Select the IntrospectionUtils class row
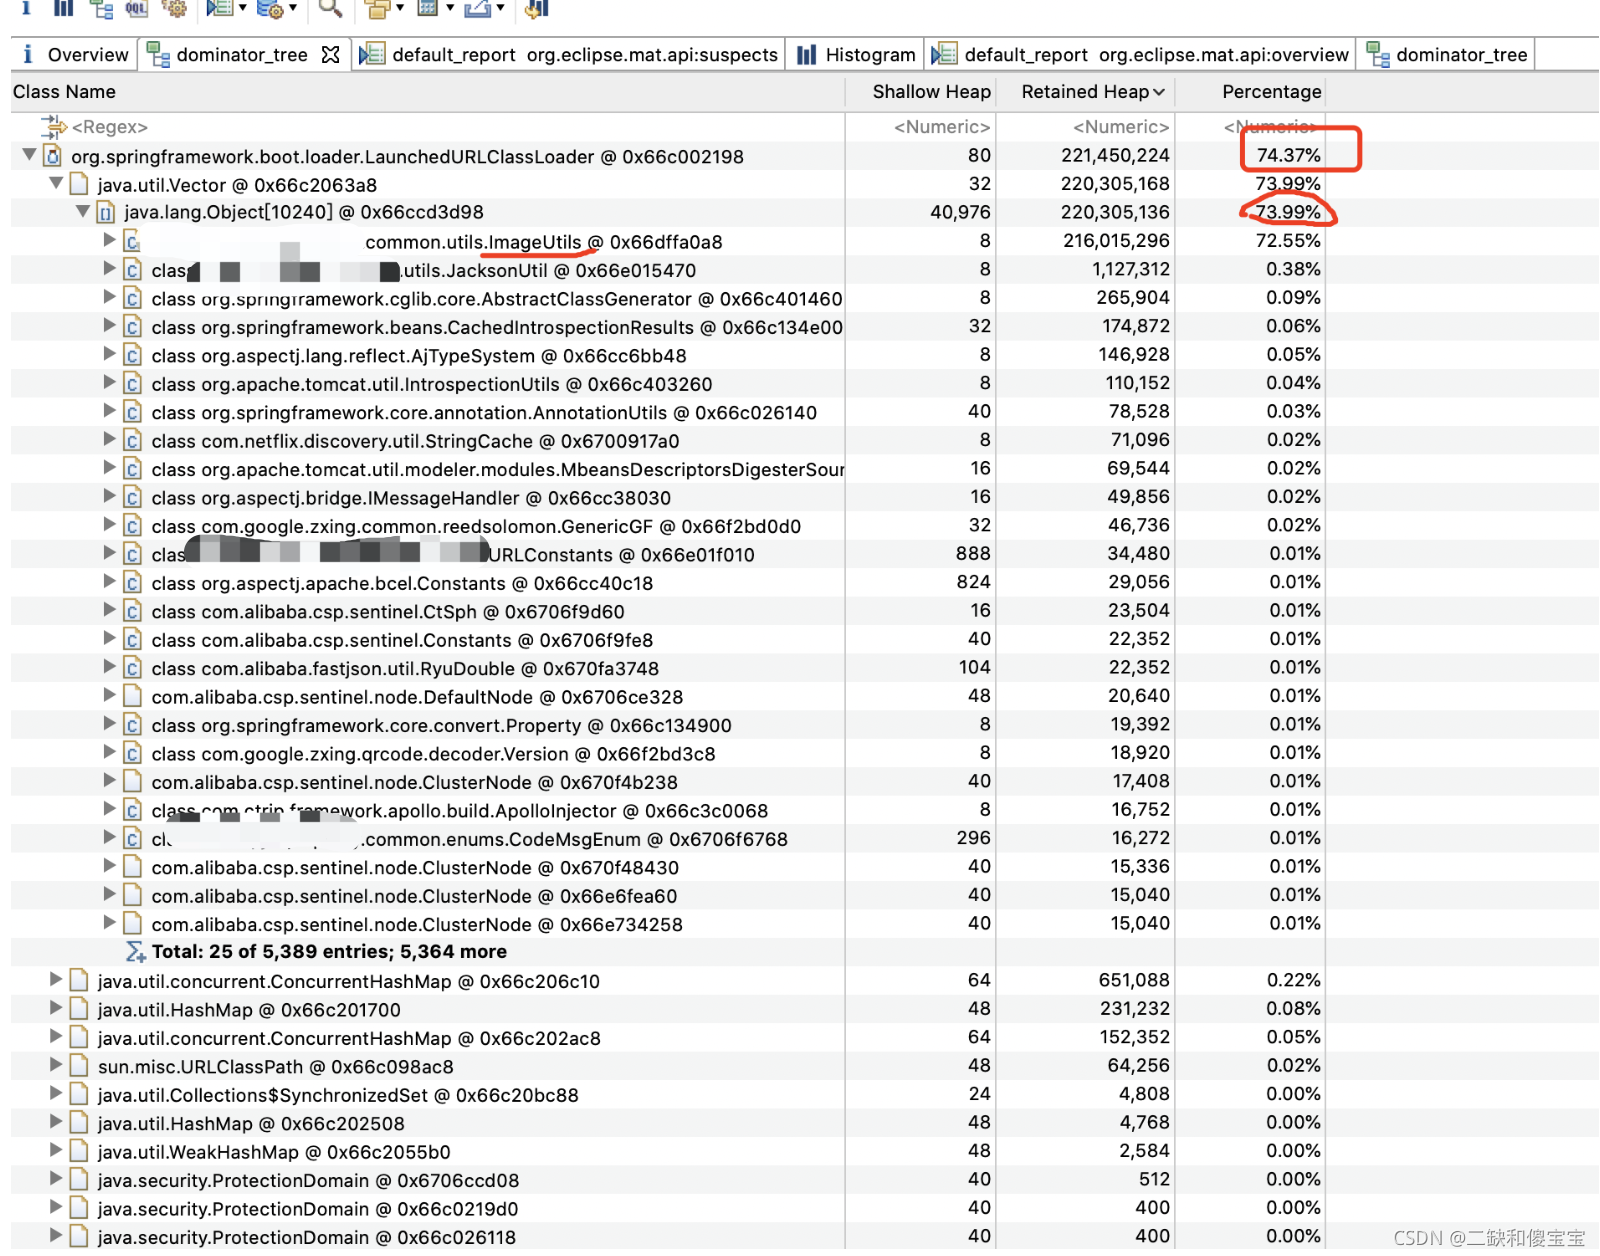 click(667, 384)
